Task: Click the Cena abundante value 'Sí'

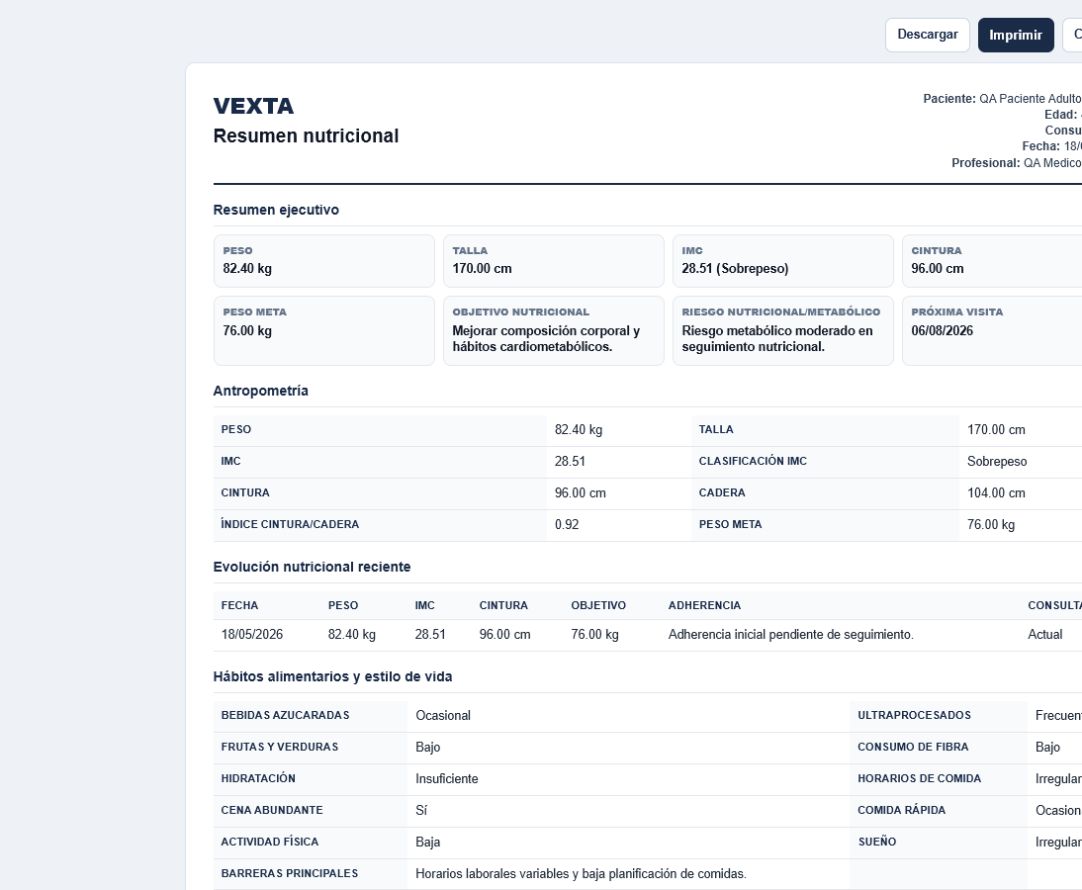Action: pos(421,811)
